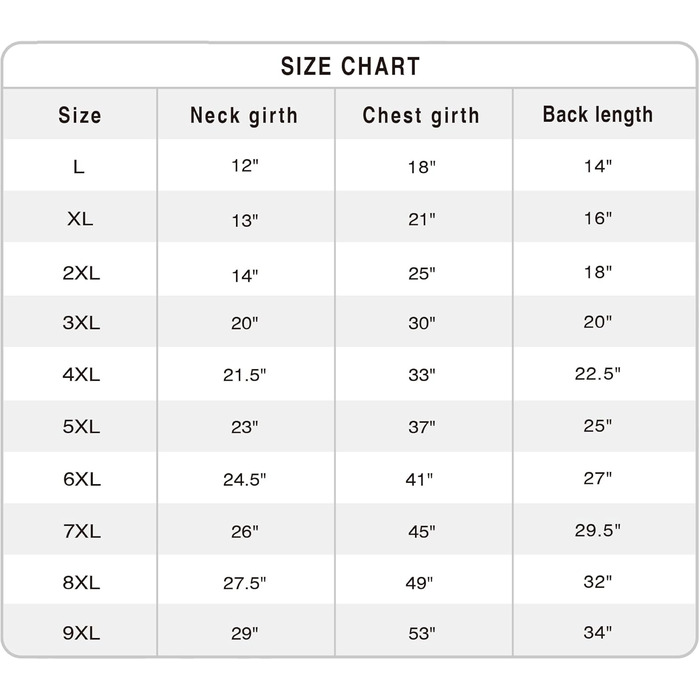
Task: Click the 22.5" back length value
Action: 597,373
